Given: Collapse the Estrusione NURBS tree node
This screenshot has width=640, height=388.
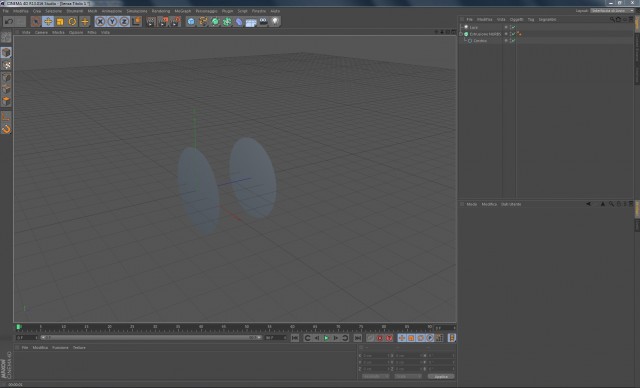Looking at the screenshot, I should pos(462,34).
